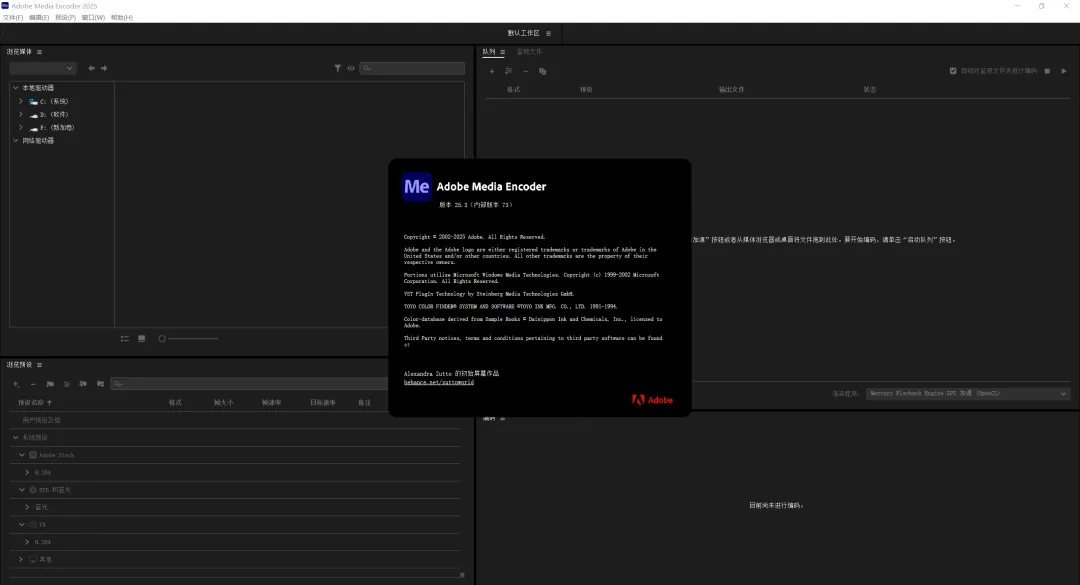Click the preset list horizontal scrollbar
Image resolution: width=1080 pixels, height=585 pixels.
[235, 575]
